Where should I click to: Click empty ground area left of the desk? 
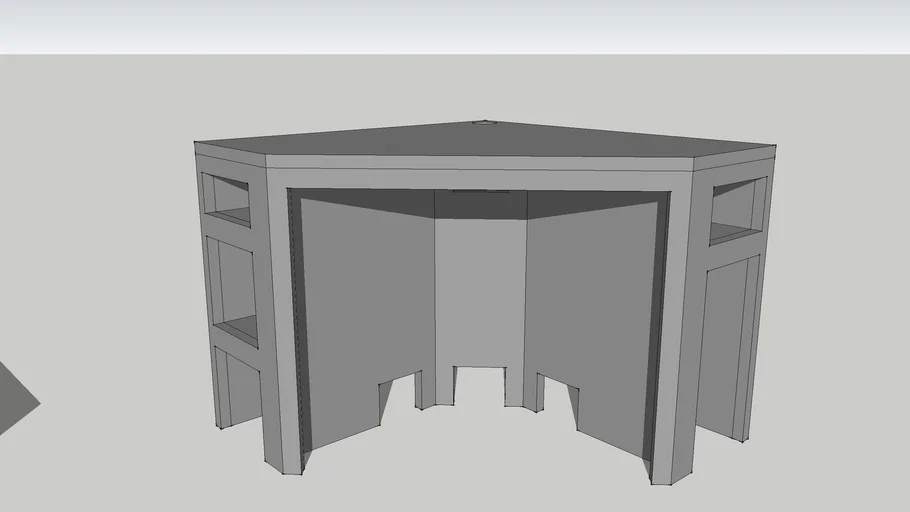[x=100, y=250]
